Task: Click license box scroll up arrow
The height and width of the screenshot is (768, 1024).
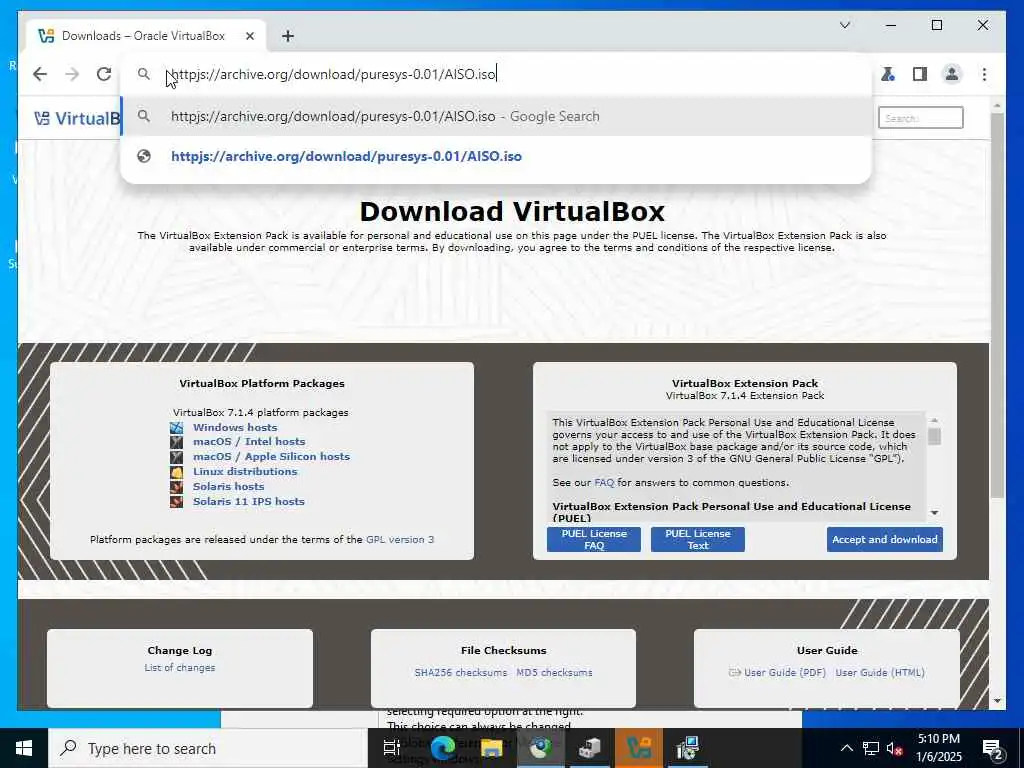Action: 934,420
